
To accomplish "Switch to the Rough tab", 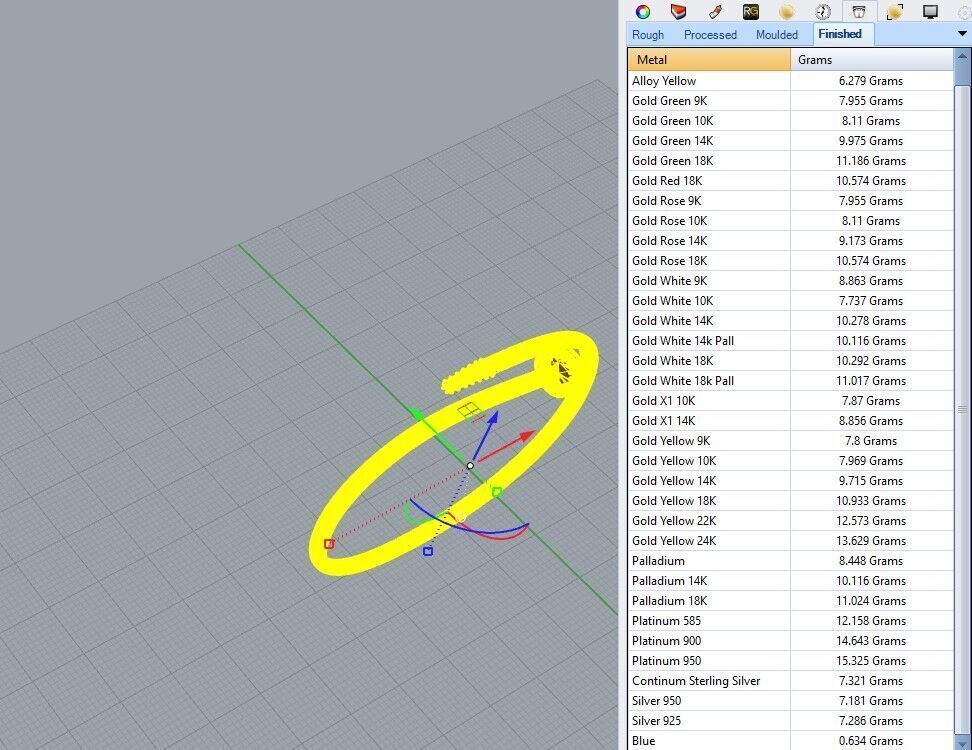I will point(648,35).
